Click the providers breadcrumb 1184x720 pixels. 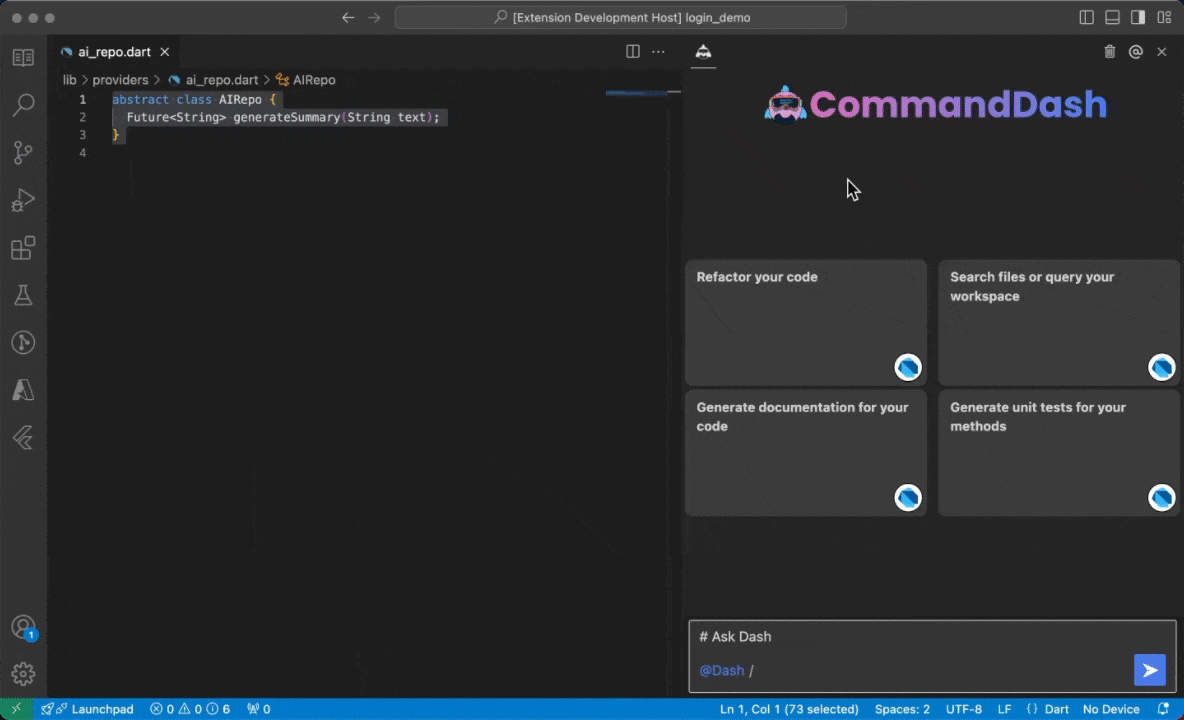120,79
